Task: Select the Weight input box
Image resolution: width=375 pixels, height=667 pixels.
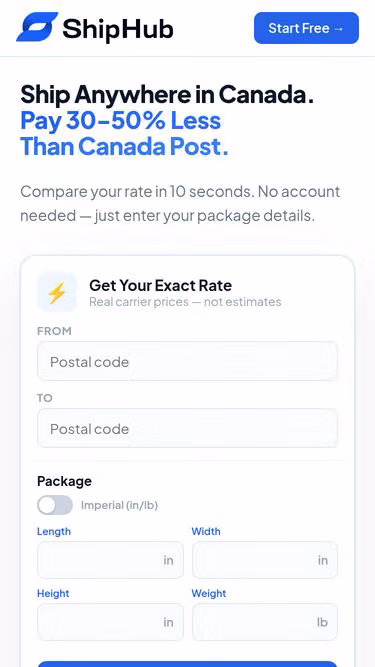Action: pyautogui.click(x=265, y=622)
